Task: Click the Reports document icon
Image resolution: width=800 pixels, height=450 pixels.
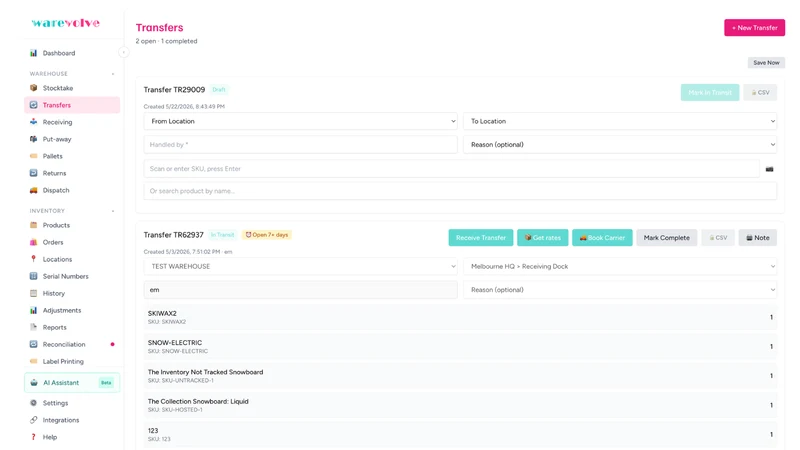Action: click(x=33, y=327)
